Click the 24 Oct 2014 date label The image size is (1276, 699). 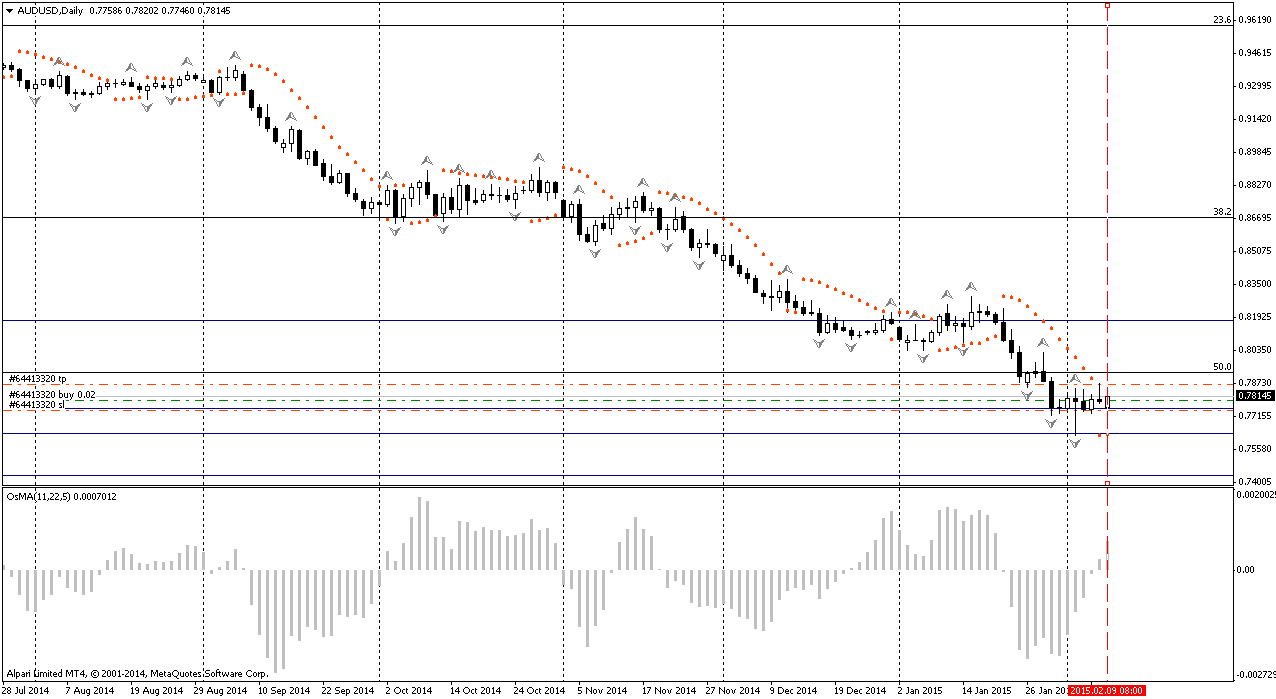coord(539,690)
